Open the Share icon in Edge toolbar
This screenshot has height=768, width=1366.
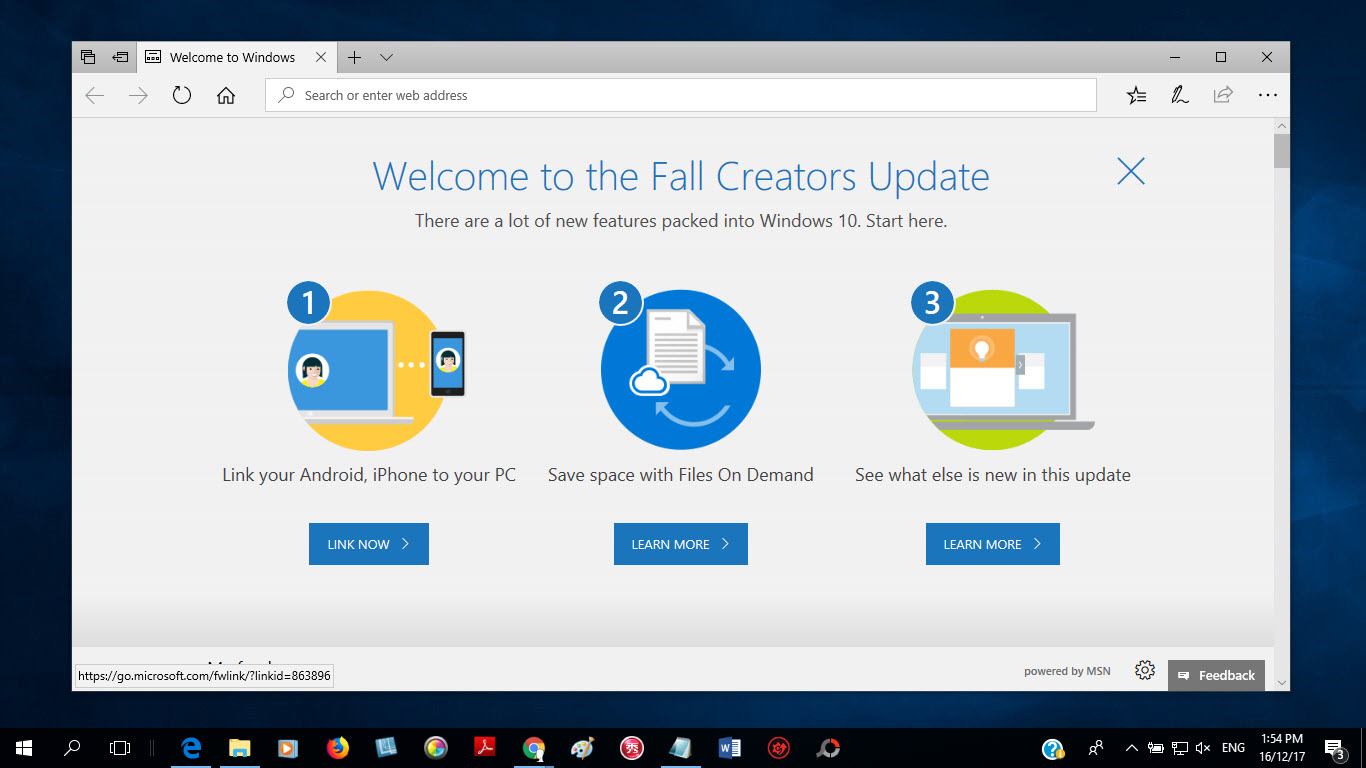click(1223, 95)
